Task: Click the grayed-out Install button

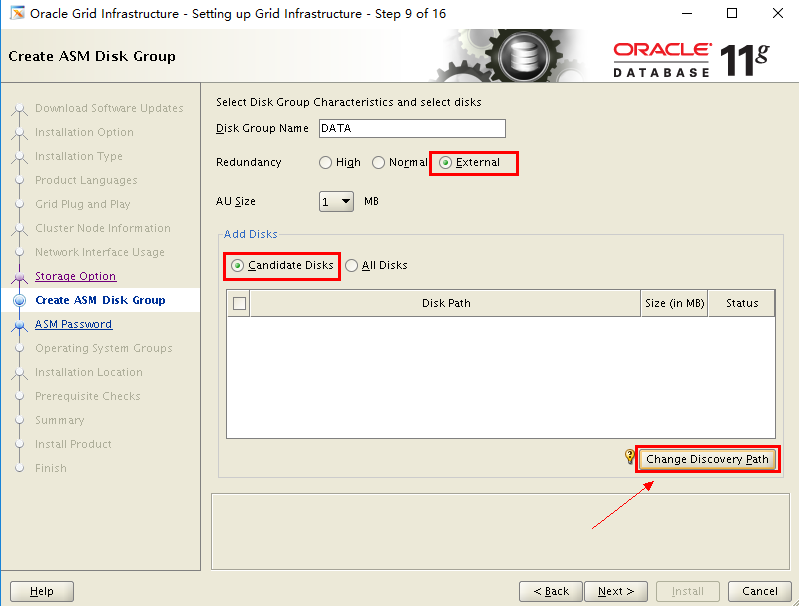Action: pos(687,591)
